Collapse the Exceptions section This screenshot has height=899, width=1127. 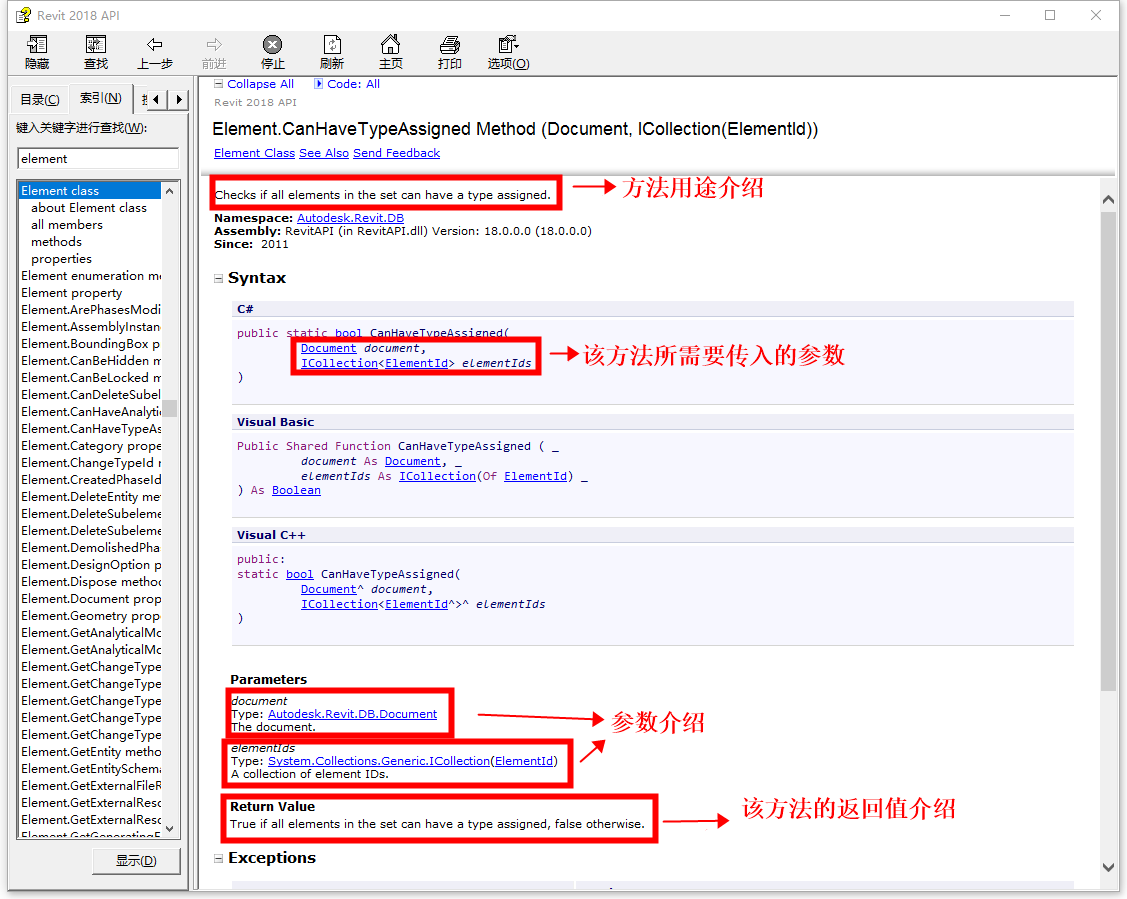(x=218, y=859)
